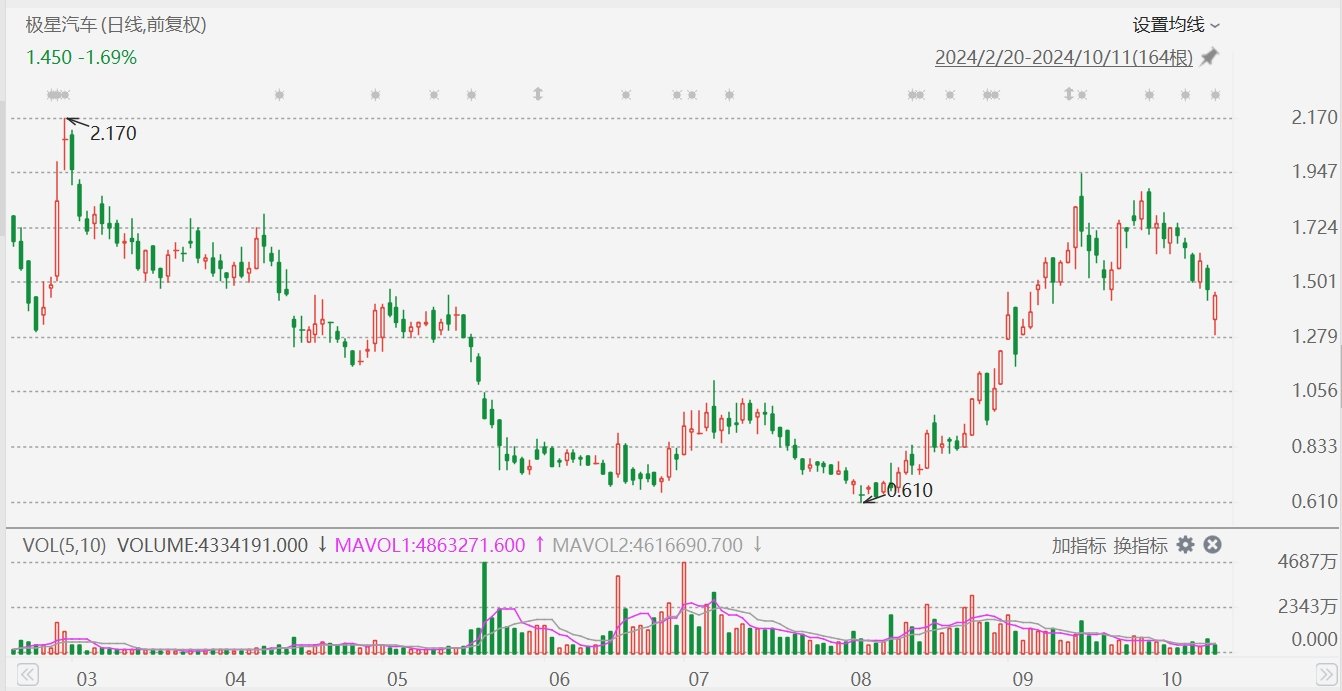The width and height of the screenshot is (1342, 691).
Task: Click the 04 month label on the timeline
Action: [x=236, y=680]
